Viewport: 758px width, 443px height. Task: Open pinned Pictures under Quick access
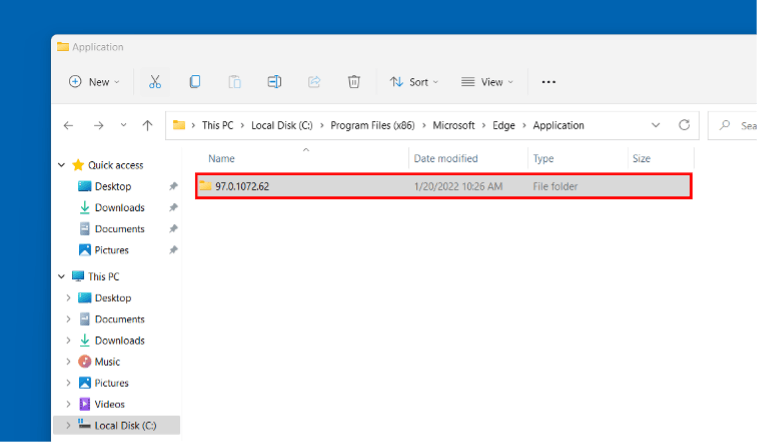click(111, 250)
